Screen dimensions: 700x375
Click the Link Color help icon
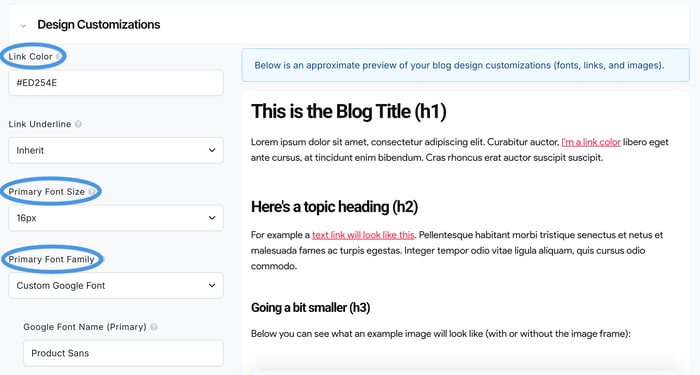pos(58,57)
